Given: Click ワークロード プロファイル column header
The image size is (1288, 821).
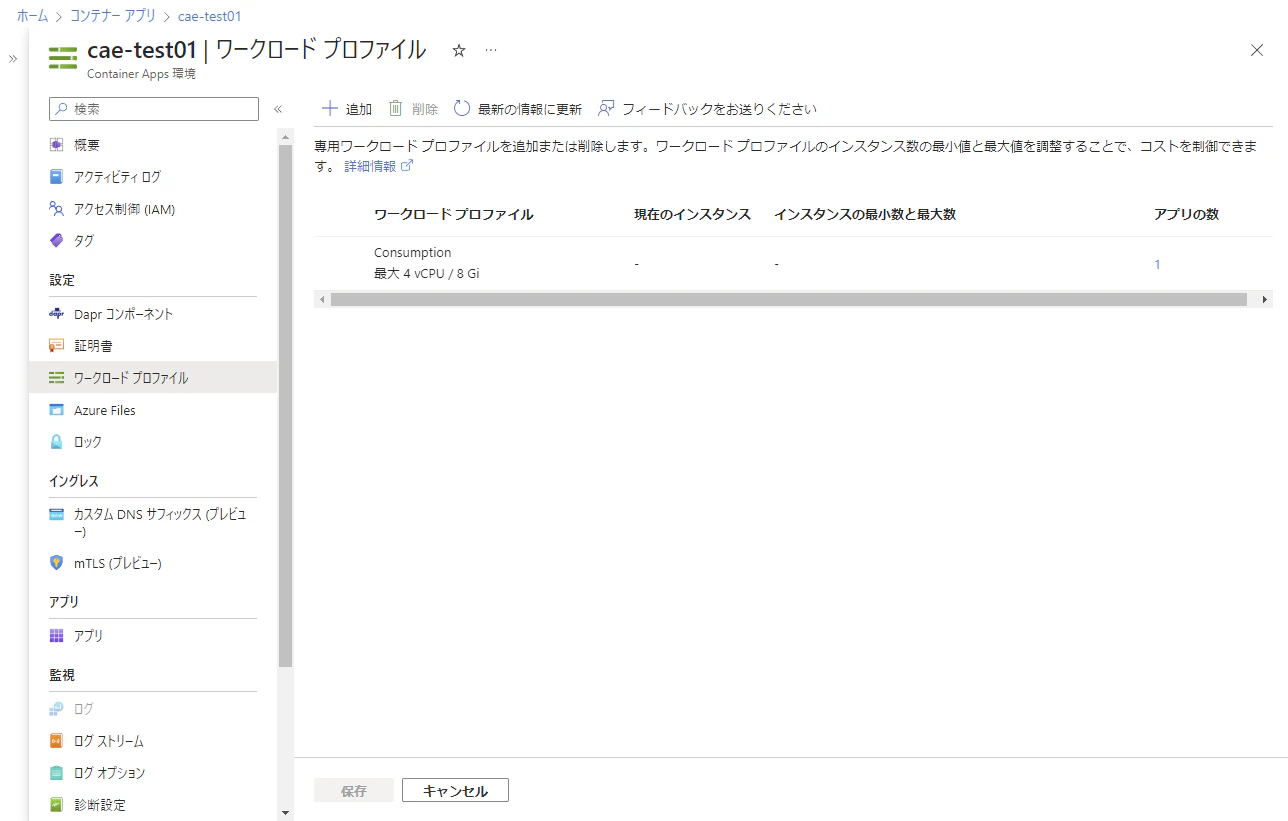Looking at the screenshot, I should pyautogui.click(x=453, y=214).
